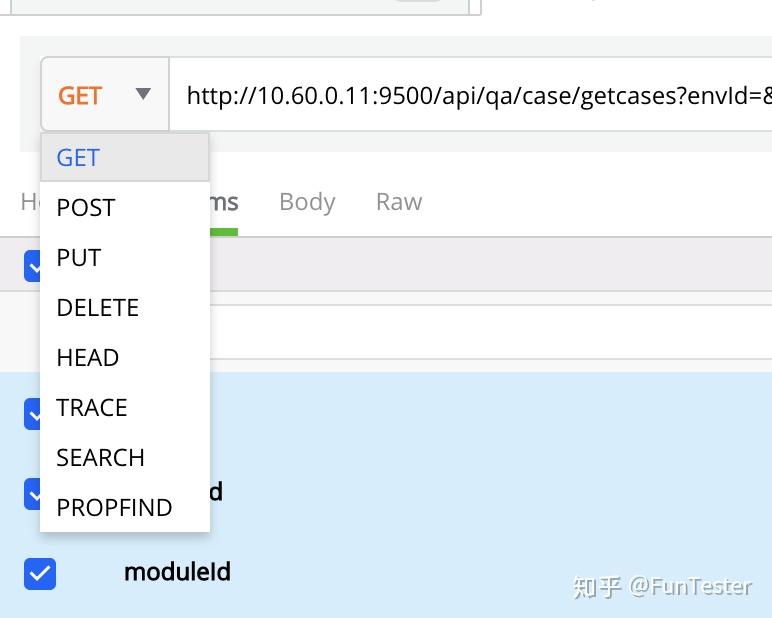Screen dimensions: 772x618
Task: Click the moduleId parameter name
Action: coord(177,572)
